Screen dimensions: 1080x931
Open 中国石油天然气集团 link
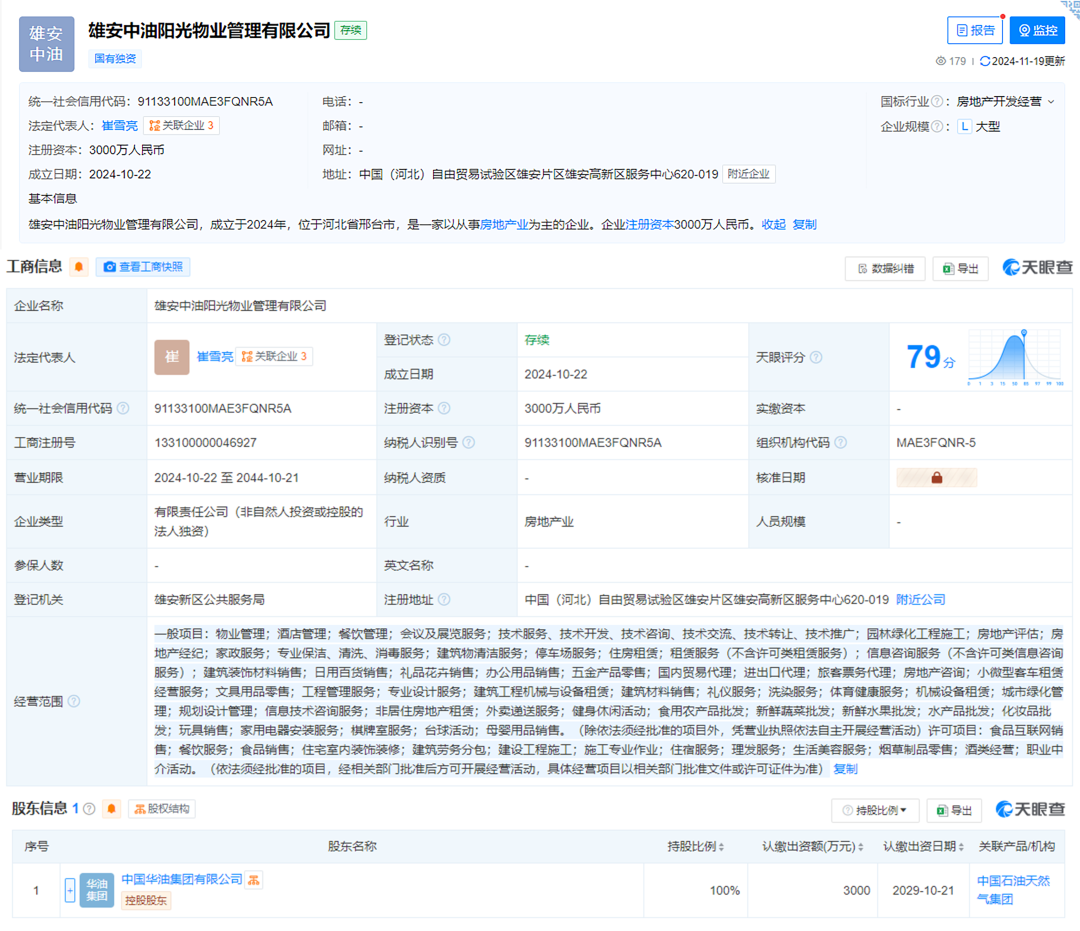pos(1013,890)
